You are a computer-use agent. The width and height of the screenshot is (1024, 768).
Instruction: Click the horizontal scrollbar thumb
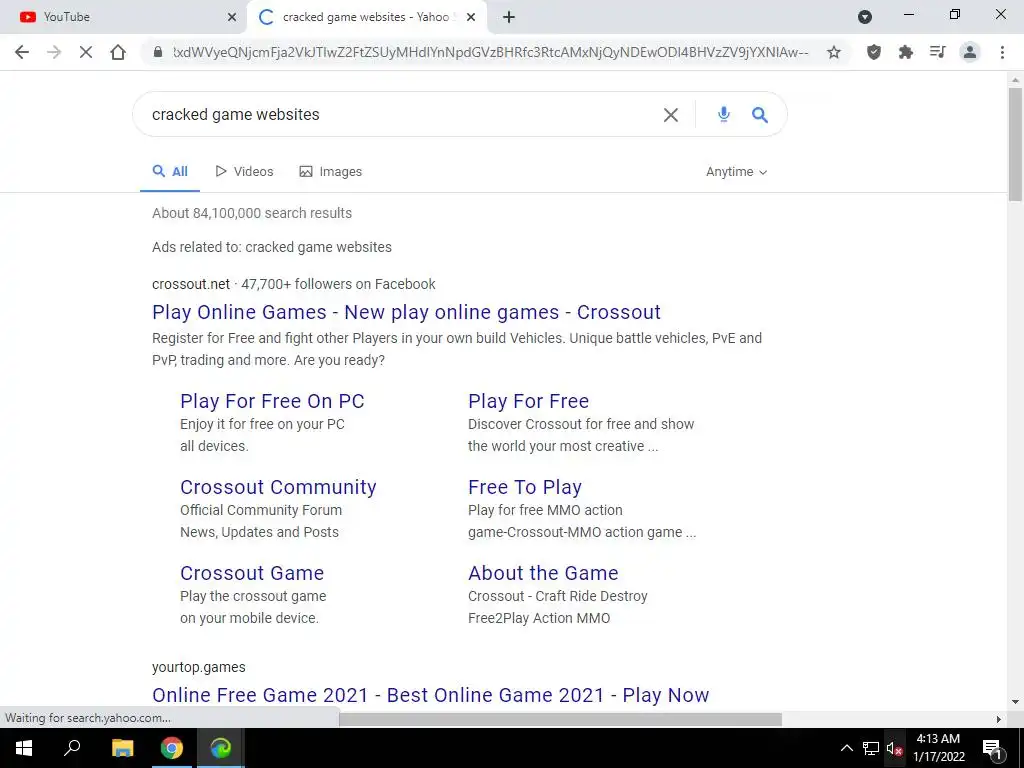(560, 719)
